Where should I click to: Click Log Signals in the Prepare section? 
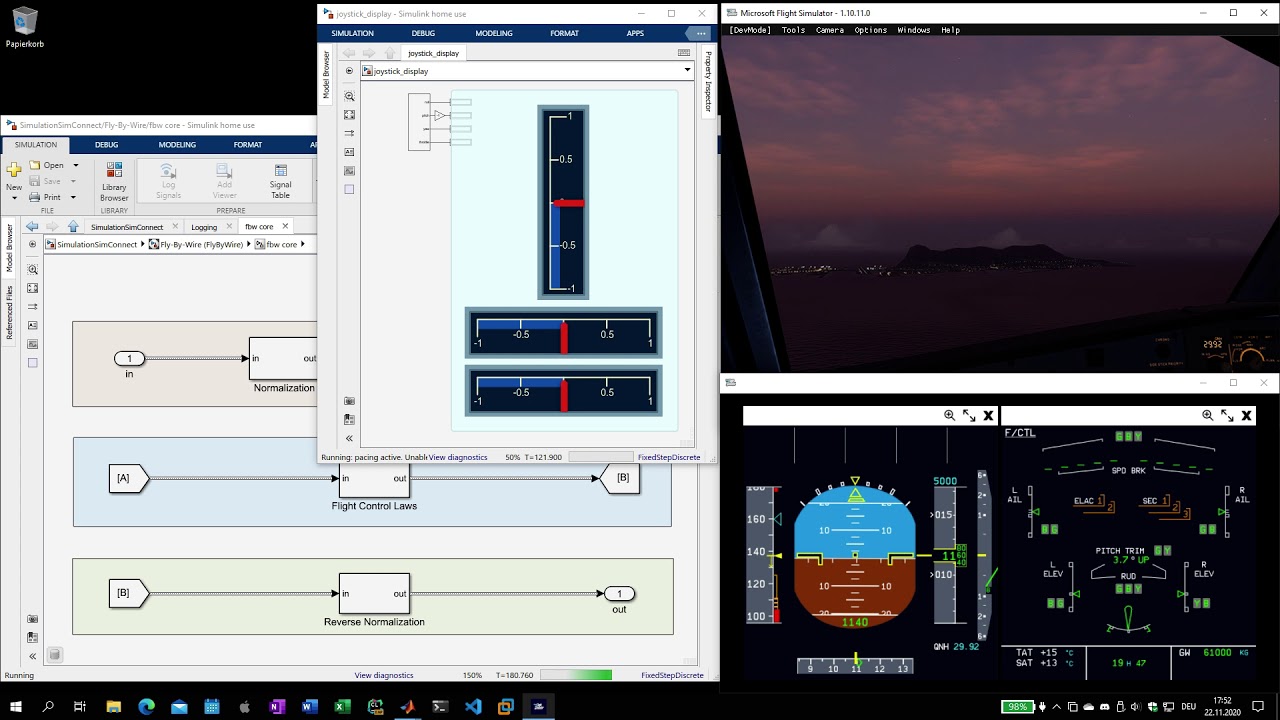168,181
